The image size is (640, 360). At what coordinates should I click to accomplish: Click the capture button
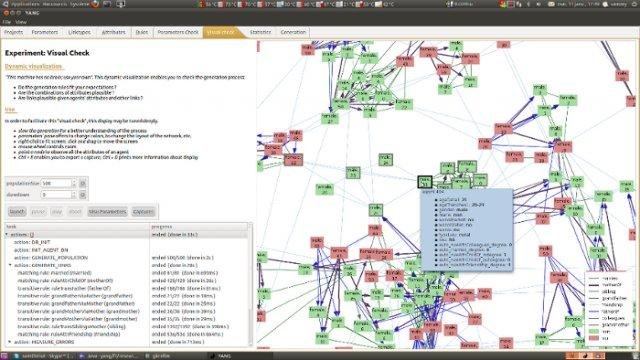click(x=143, y=211)
